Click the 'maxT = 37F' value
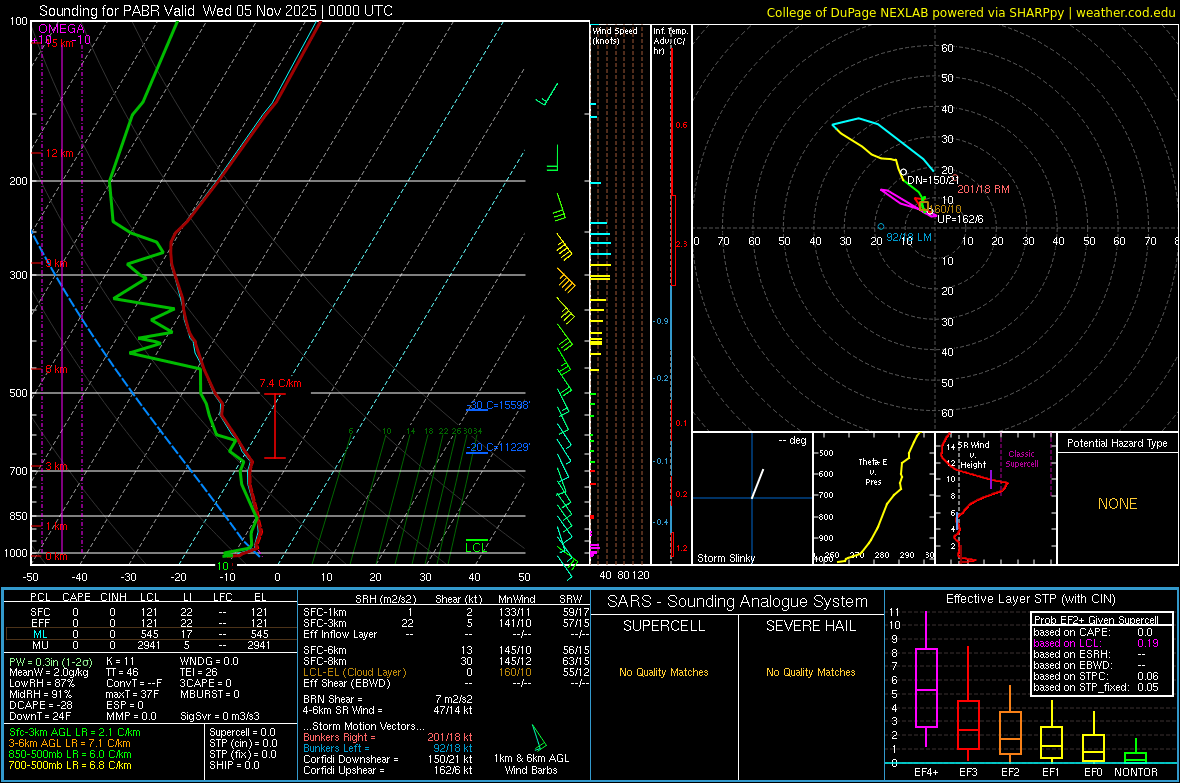The image size is (1180, 783). tap(132, 694)
